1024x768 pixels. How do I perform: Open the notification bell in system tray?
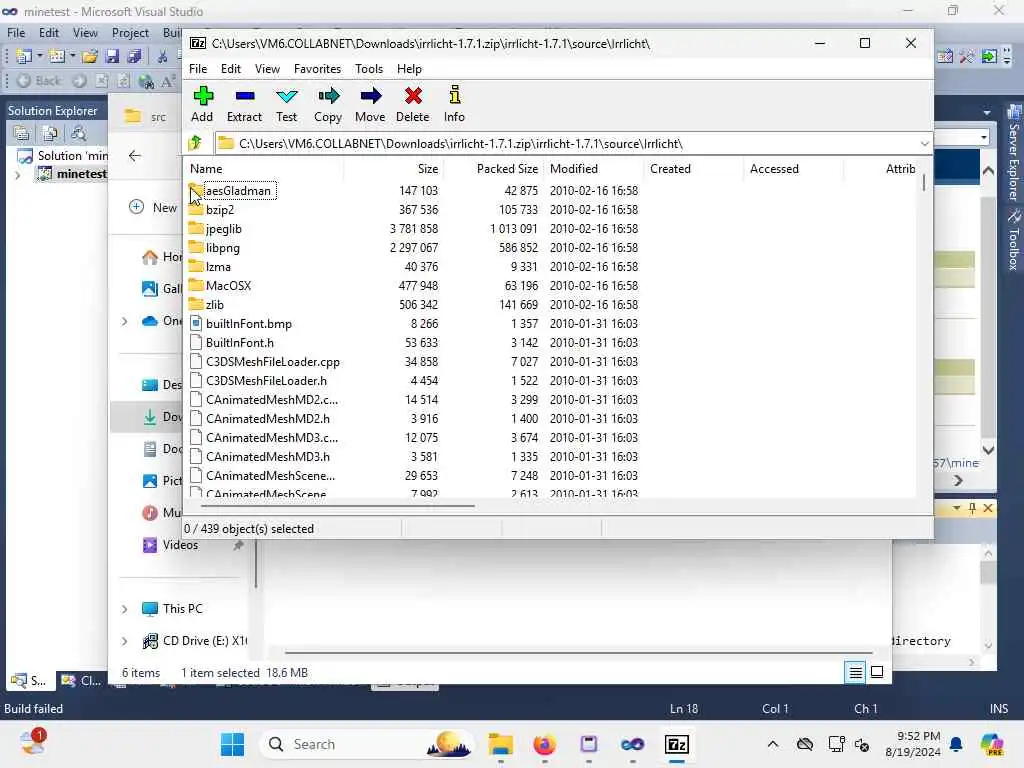(x=956, y=744)
